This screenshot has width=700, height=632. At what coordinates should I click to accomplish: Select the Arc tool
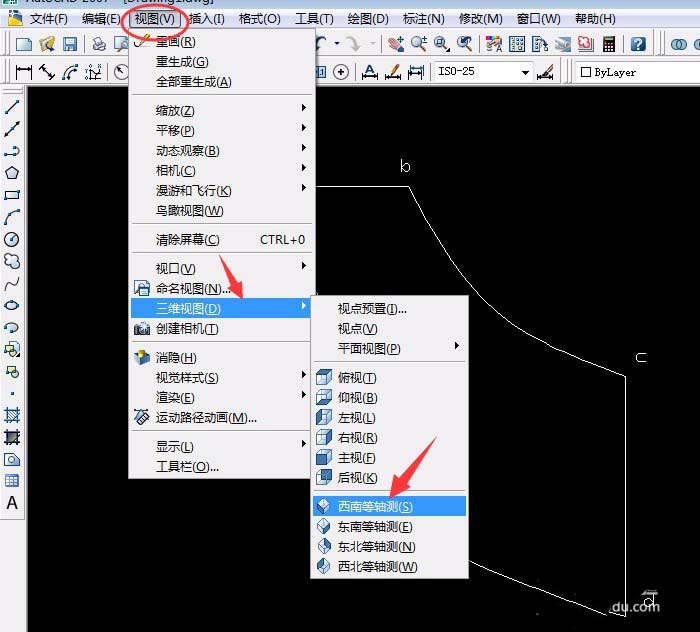point(12,217)
